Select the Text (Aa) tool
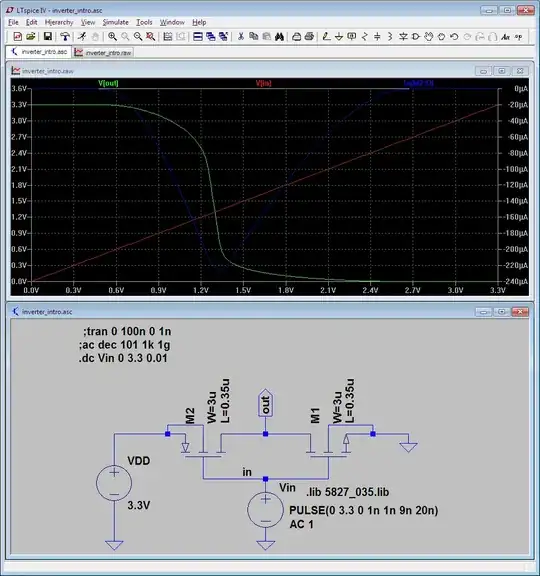Viewport: 540px width, 576px height. tap(506, 36)
